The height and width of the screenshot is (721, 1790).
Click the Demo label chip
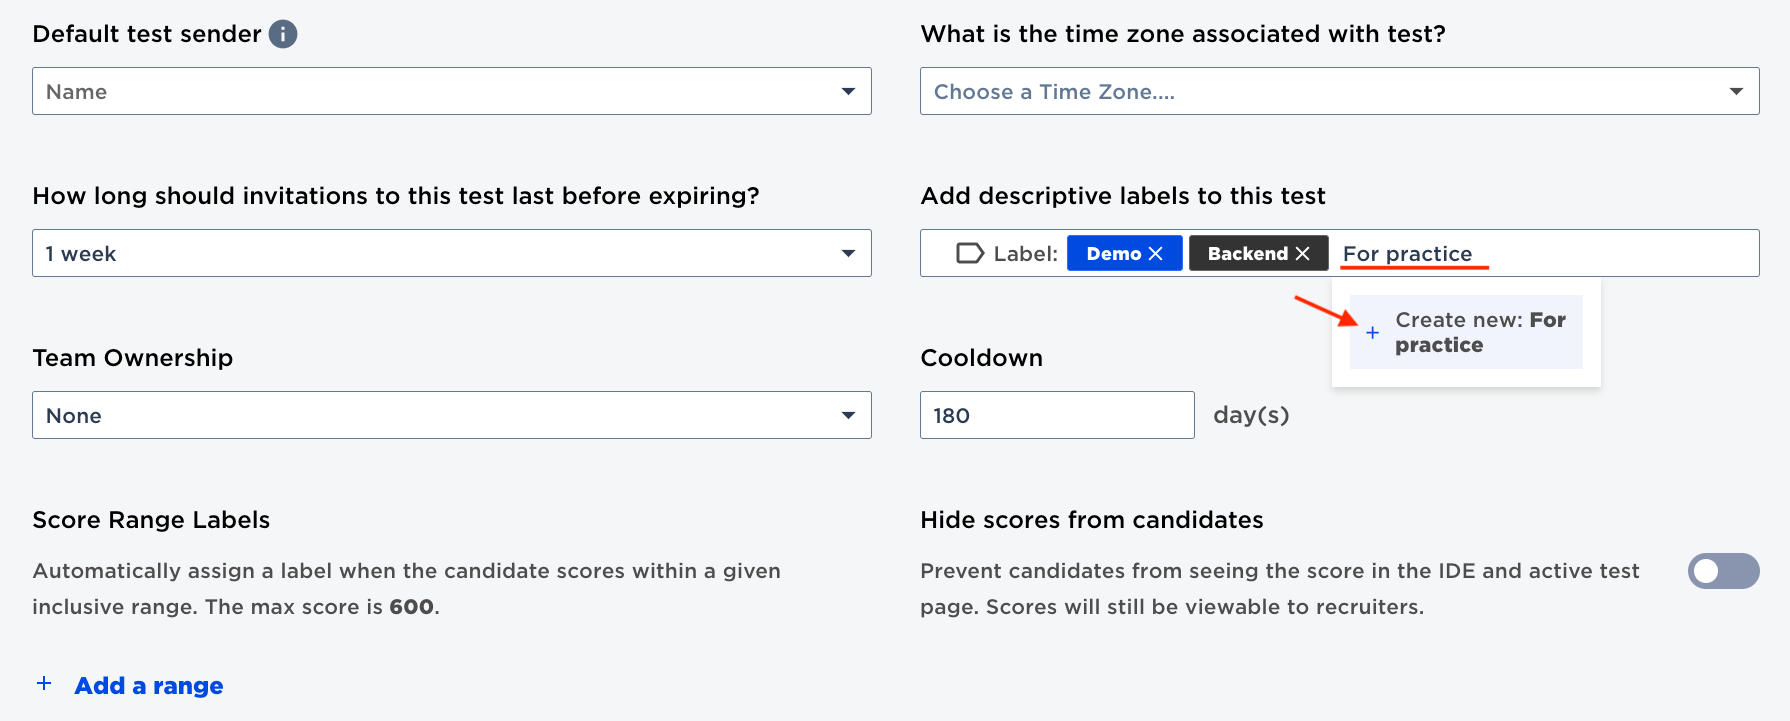(1125, 253)
